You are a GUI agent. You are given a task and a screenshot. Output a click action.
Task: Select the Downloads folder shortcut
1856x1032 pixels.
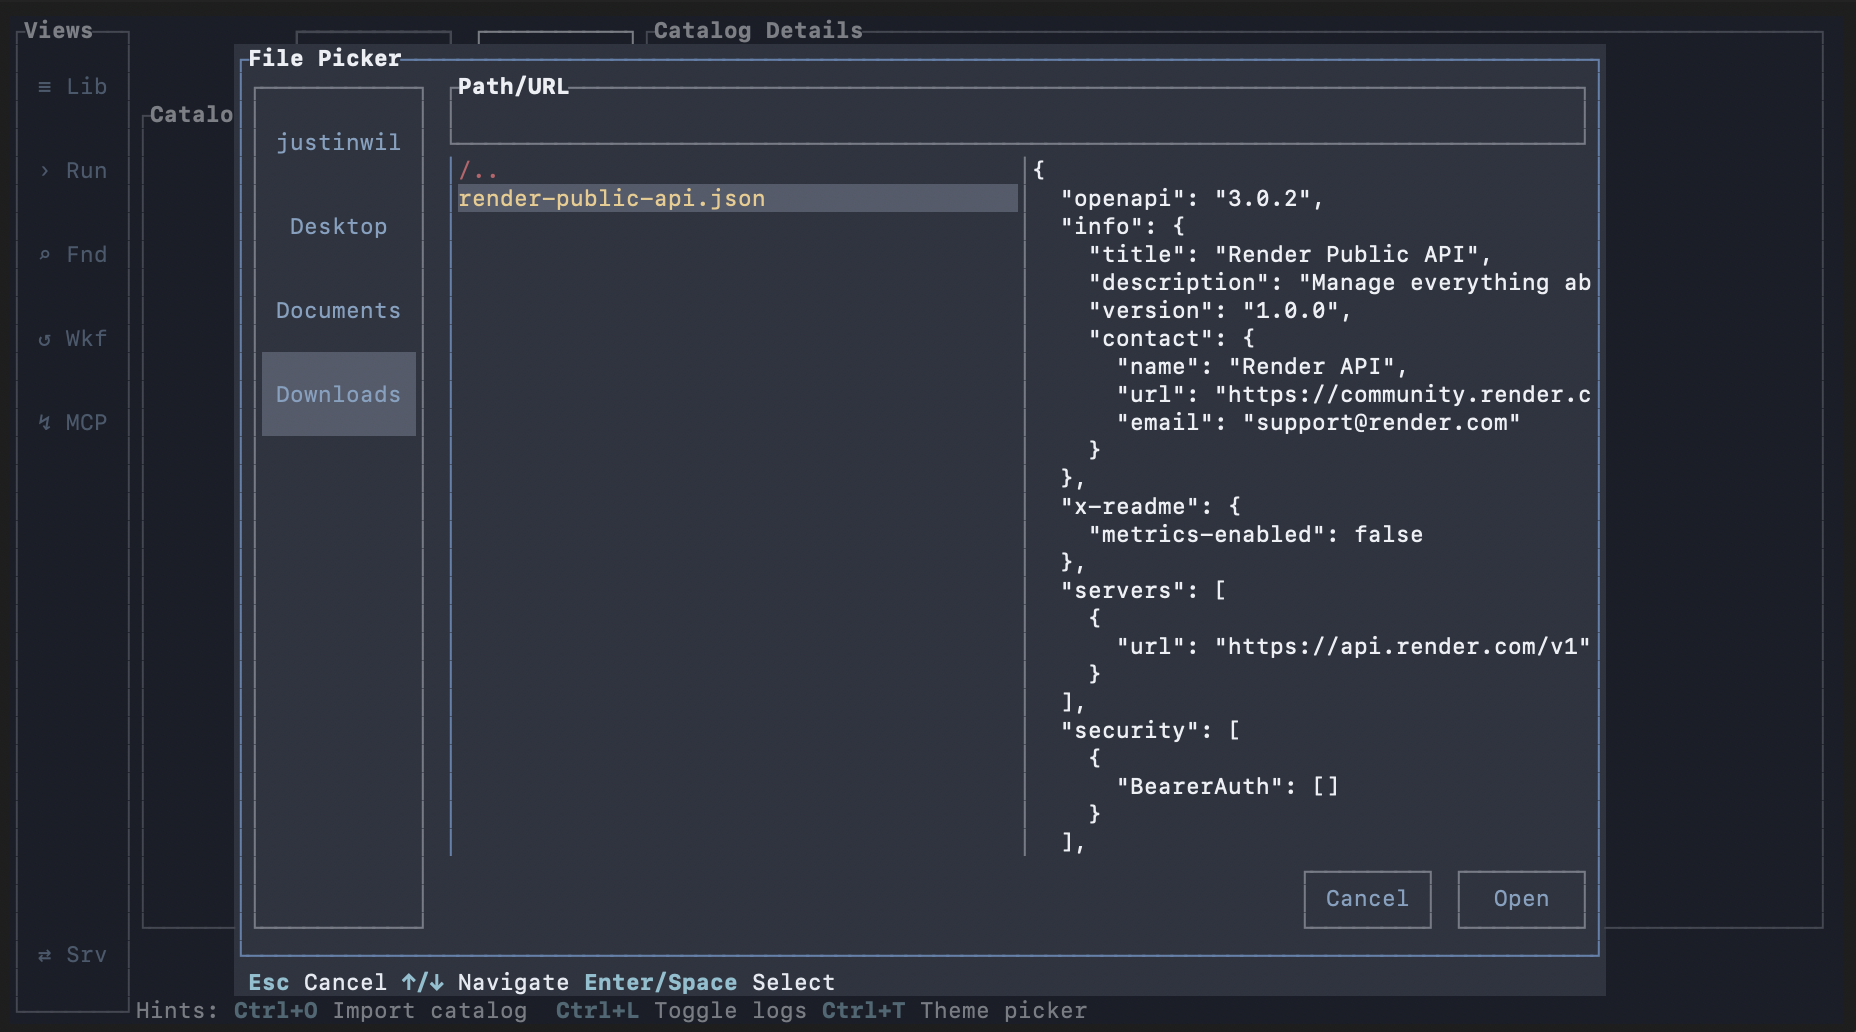click(338, 394)
